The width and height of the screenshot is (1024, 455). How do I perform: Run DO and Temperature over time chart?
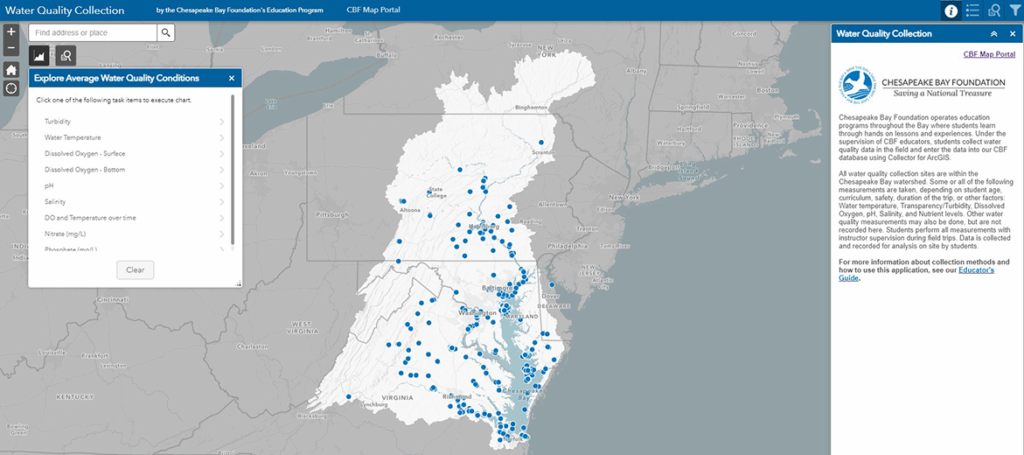pos(134,218)
